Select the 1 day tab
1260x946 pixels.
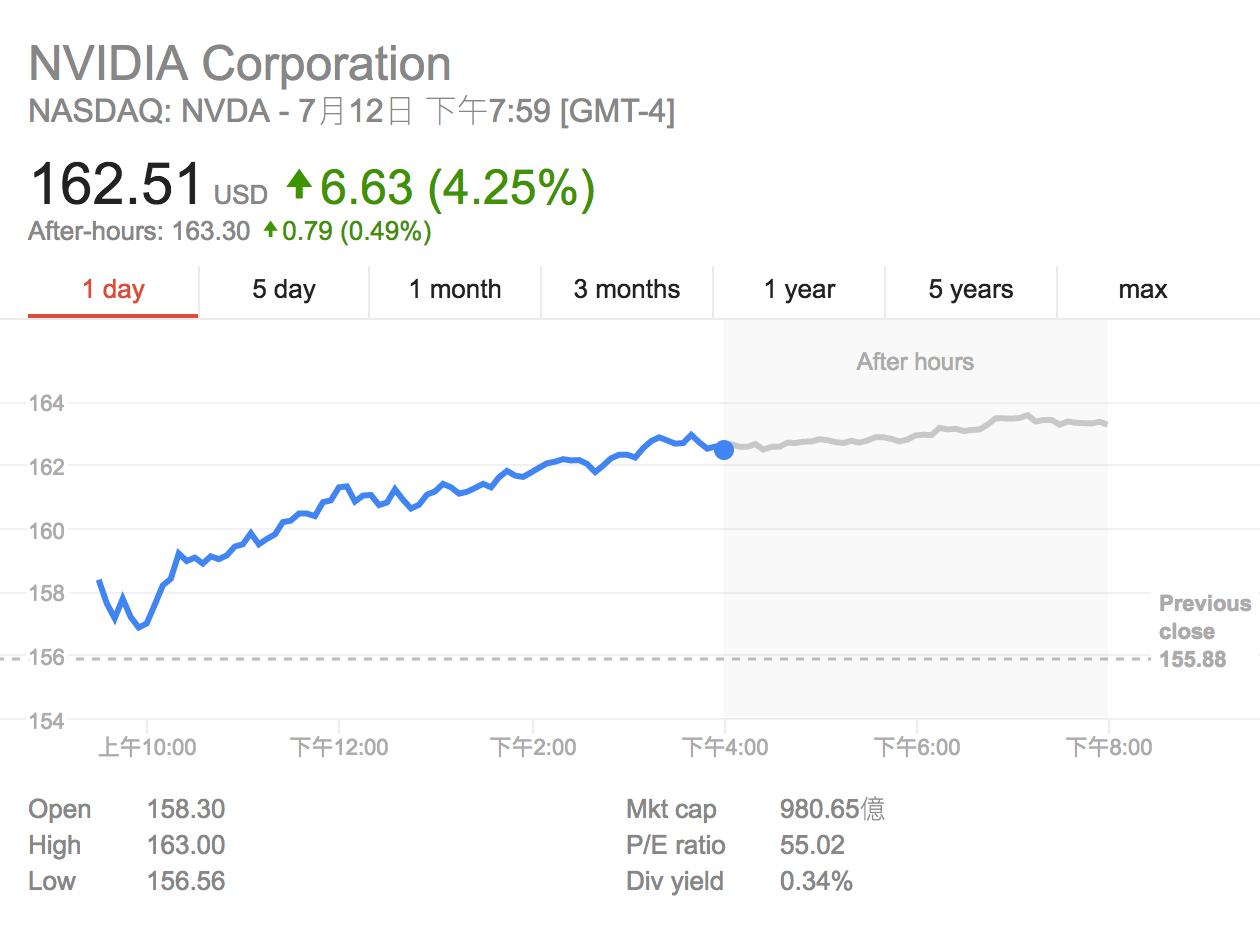[113, 290]
